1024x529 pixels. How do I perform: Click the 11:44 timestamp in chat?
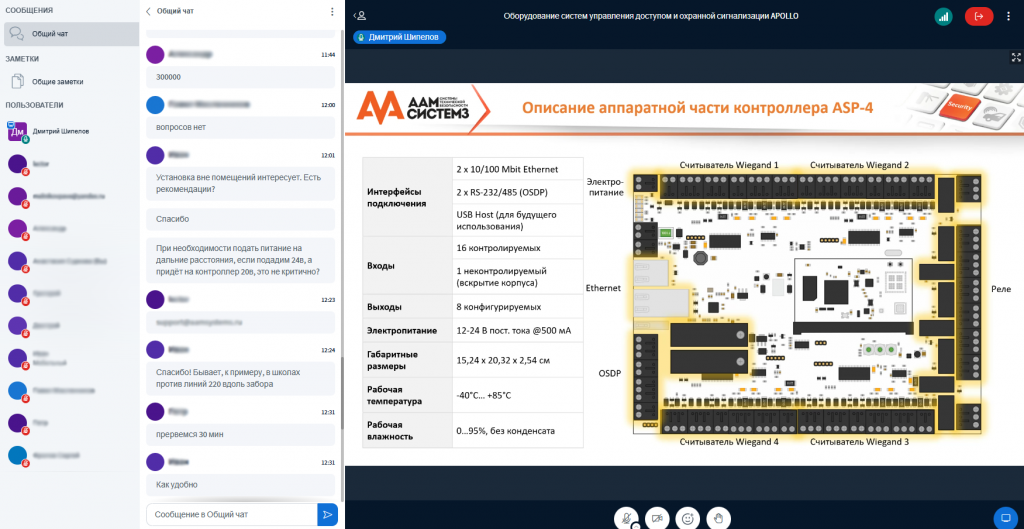[x=328, y=55]
